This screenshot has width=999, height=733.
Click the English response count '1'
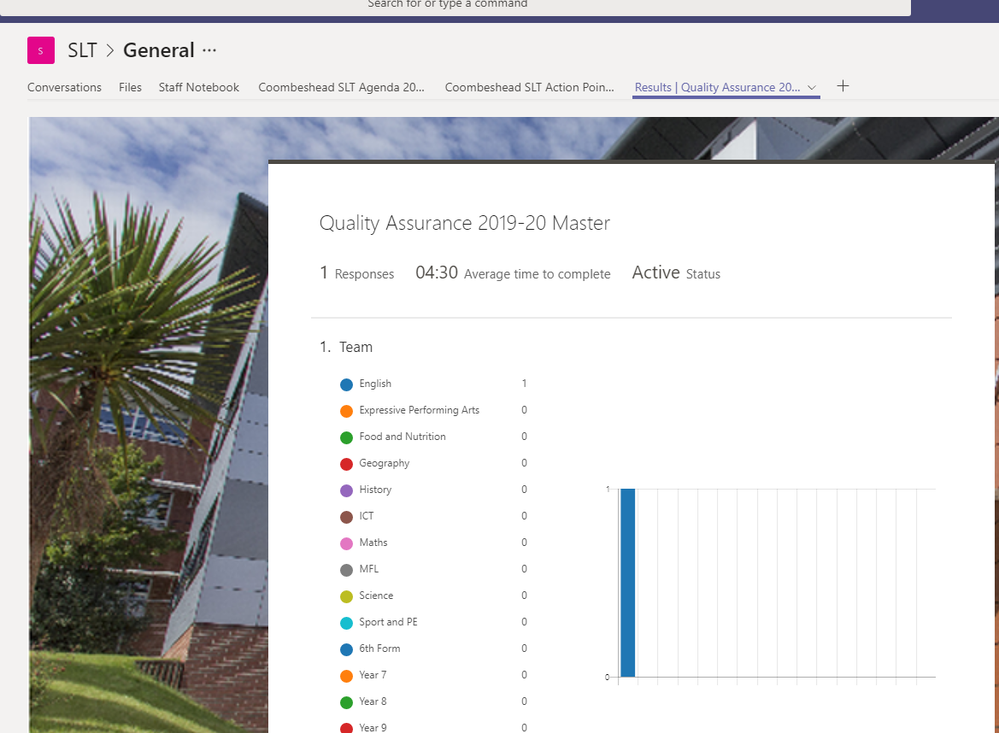coord(524,383)
